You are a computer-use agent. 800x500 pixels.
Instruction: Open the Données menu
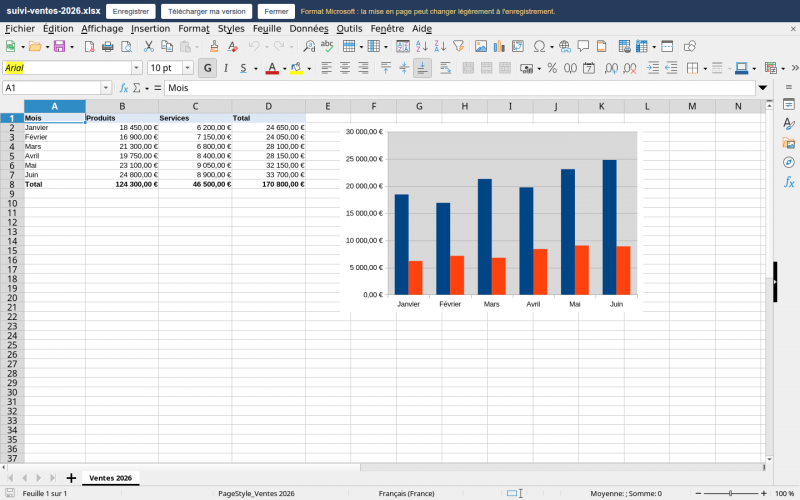click(309, 29)
